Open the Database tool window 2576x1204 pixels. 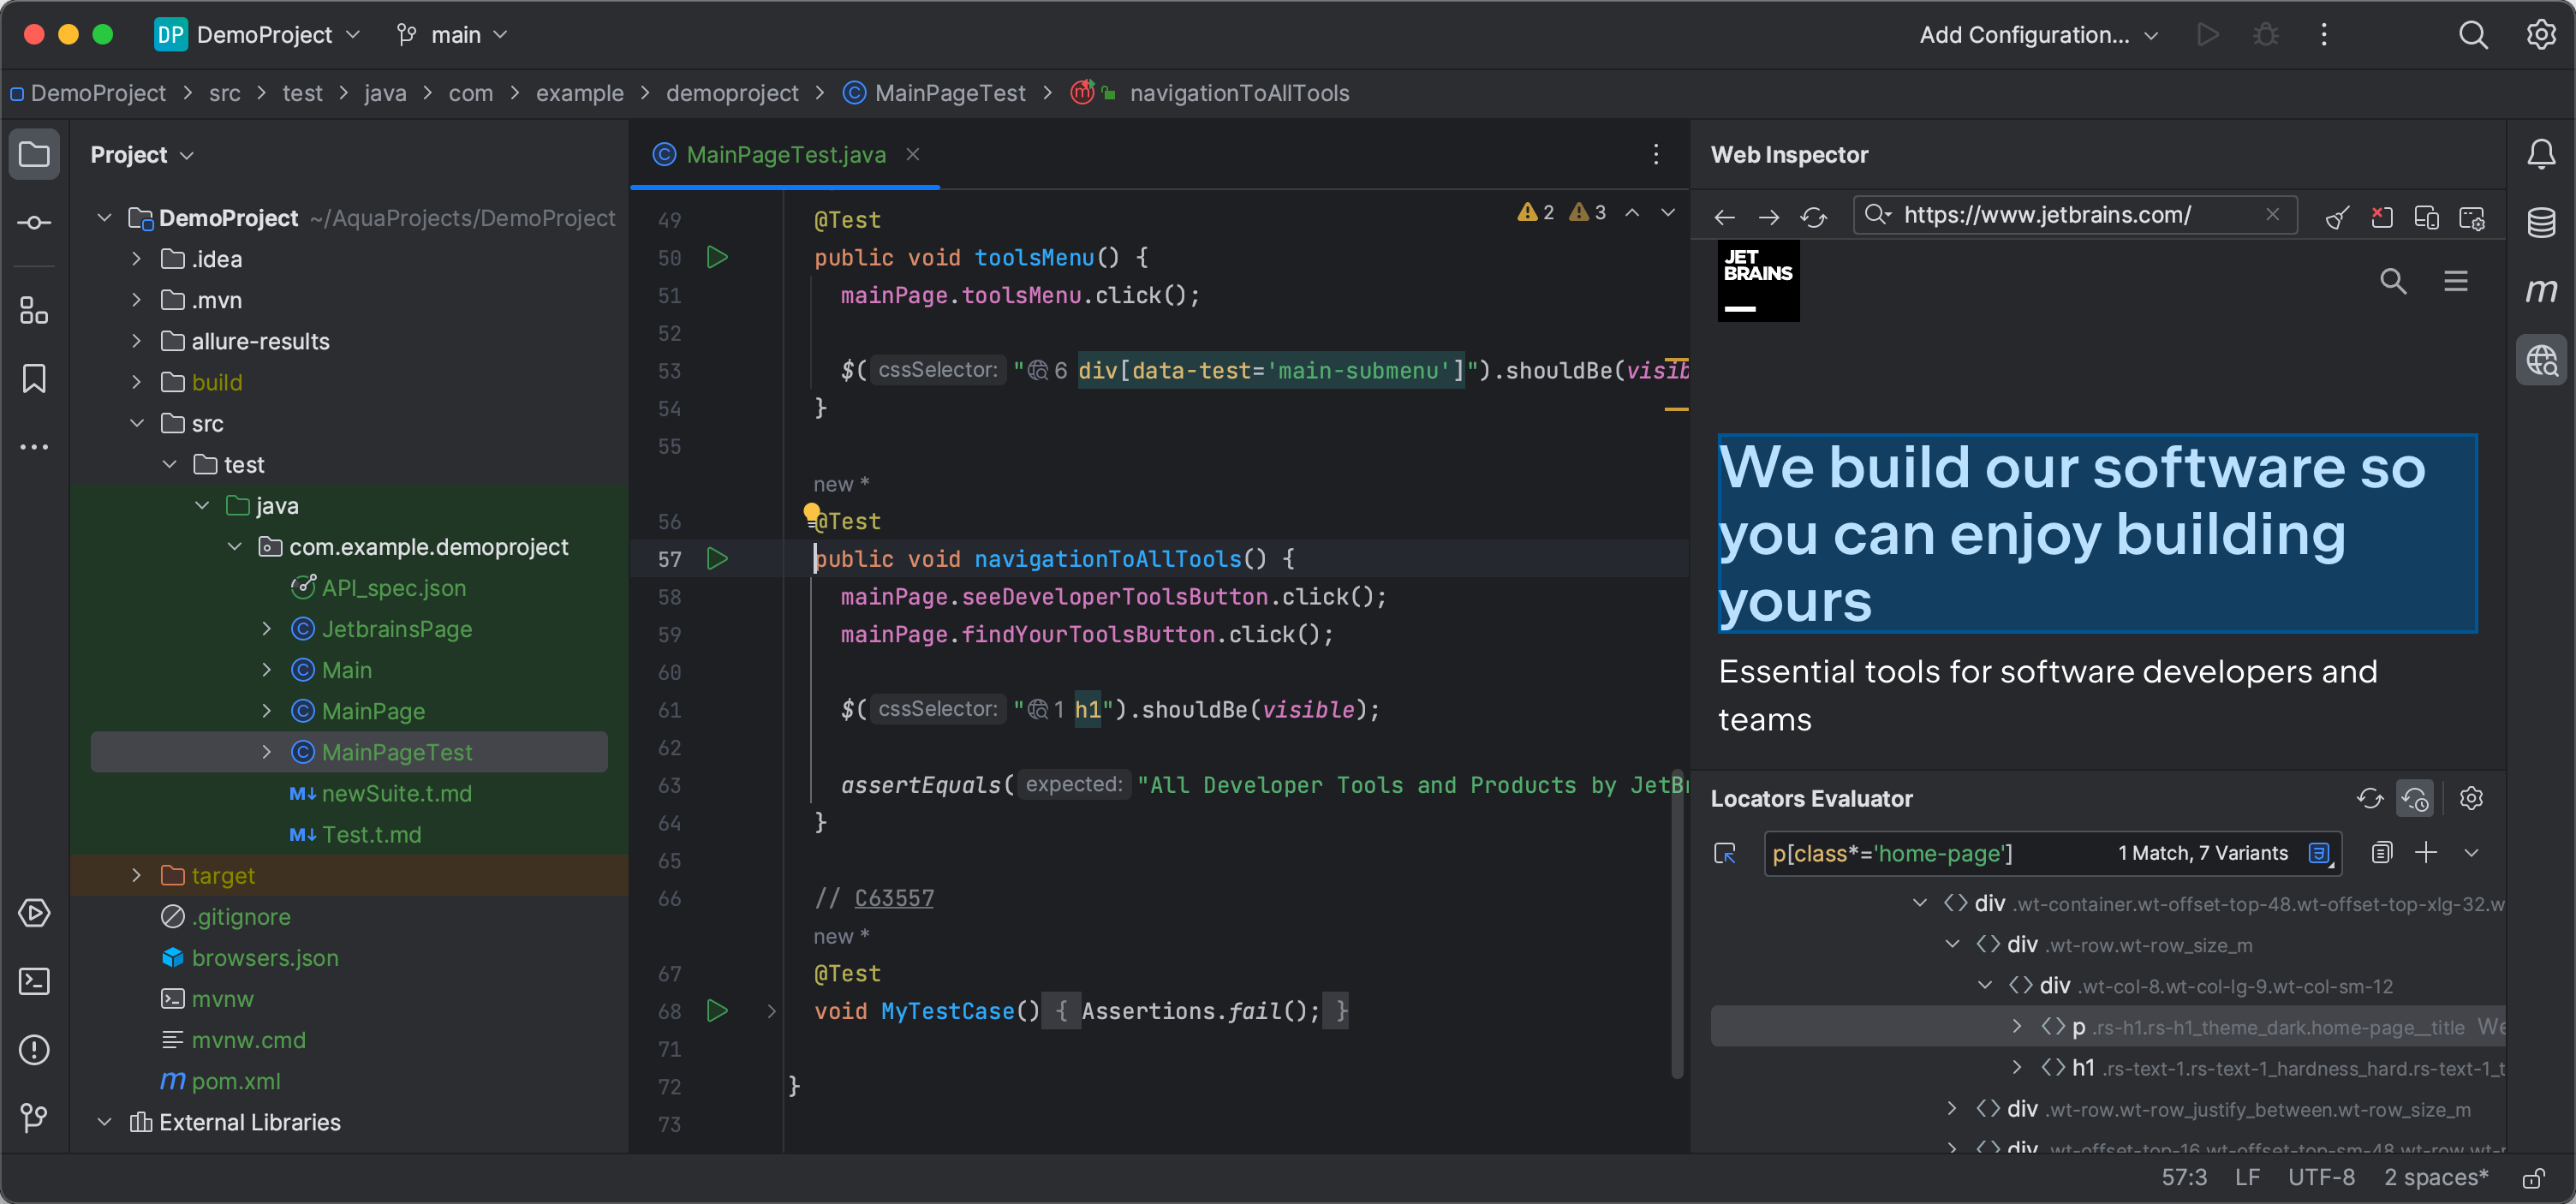2541,222
